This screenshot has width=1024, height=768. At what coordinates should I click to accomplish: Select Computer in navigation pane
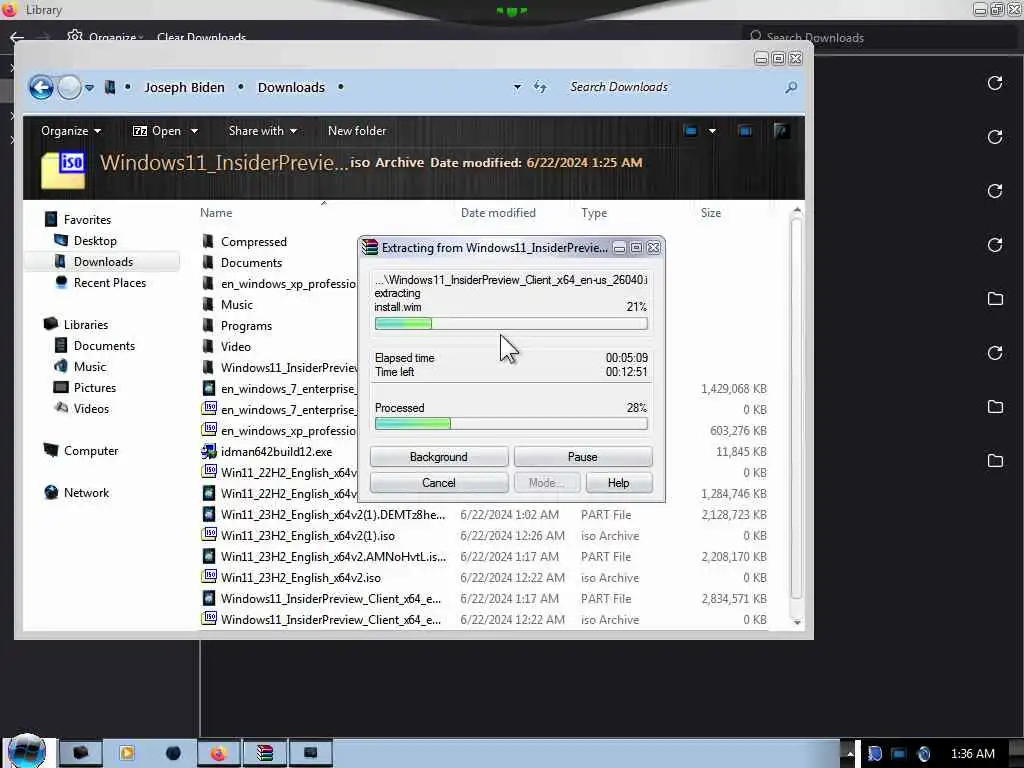[x=91, y=451]
